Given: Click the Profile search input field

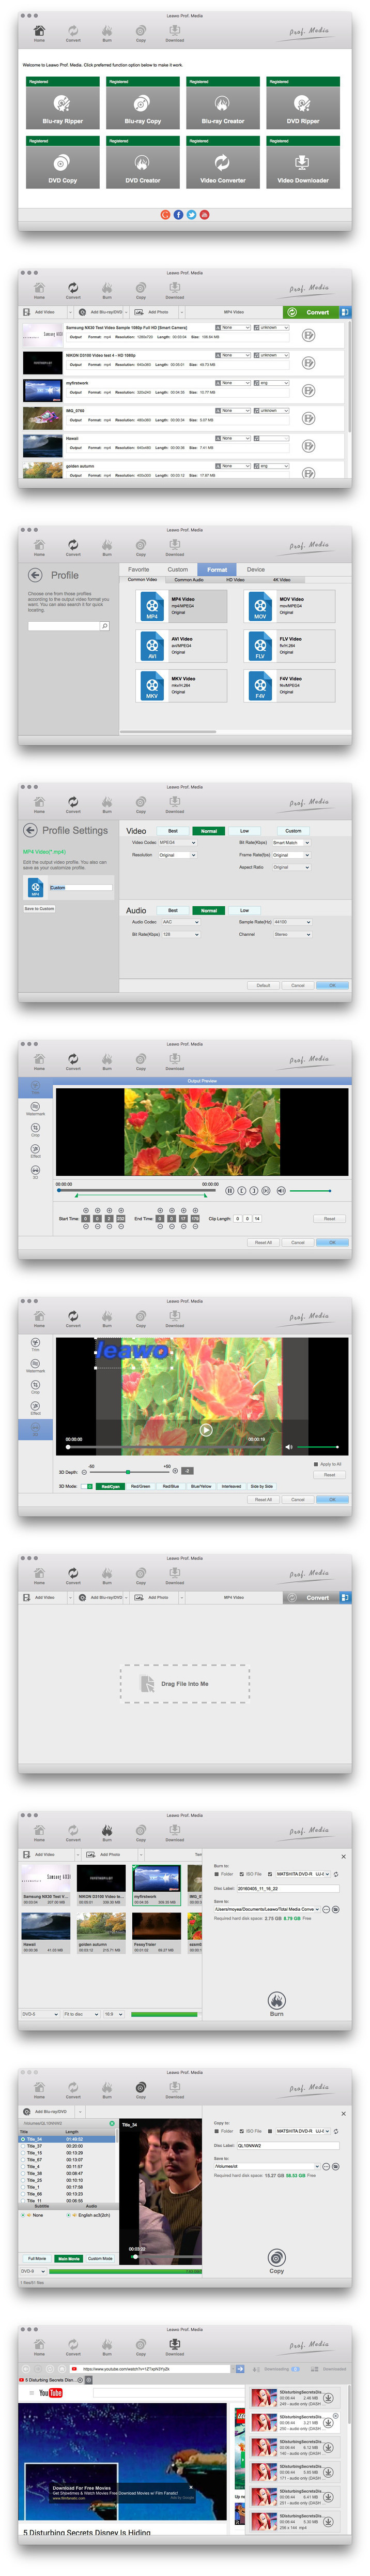Looking at the screenshot, I should [64, 626].
